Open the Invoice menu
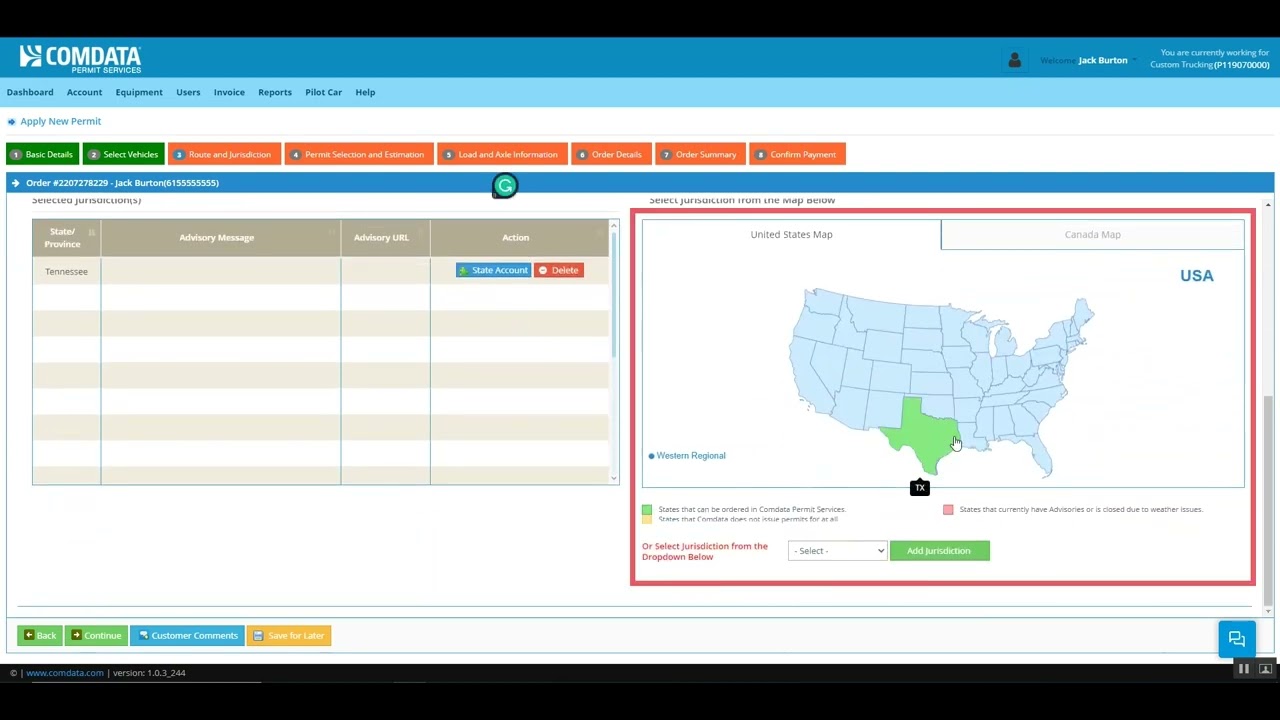The image size is (1280, 720). point(229,92)
